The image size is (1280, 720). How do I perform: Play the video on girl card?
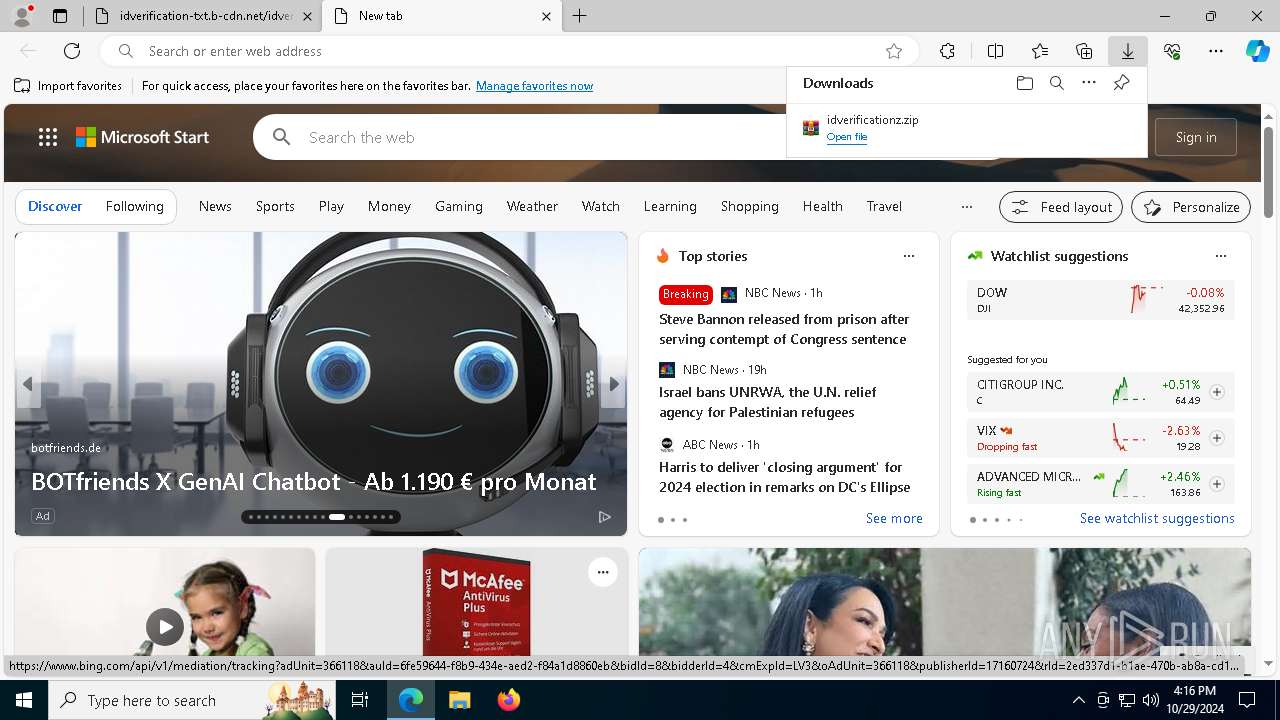click(165, 627)
